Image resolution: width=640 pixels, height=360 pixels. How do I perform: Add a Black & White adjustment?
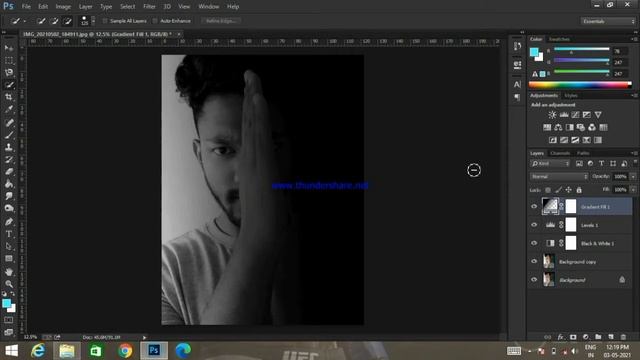coord(569,127)
